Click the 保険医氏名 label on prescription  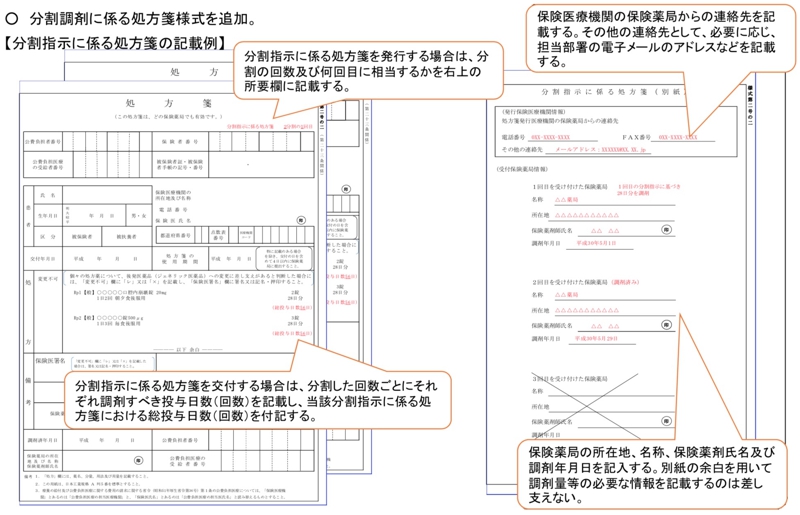click(174, 220)
